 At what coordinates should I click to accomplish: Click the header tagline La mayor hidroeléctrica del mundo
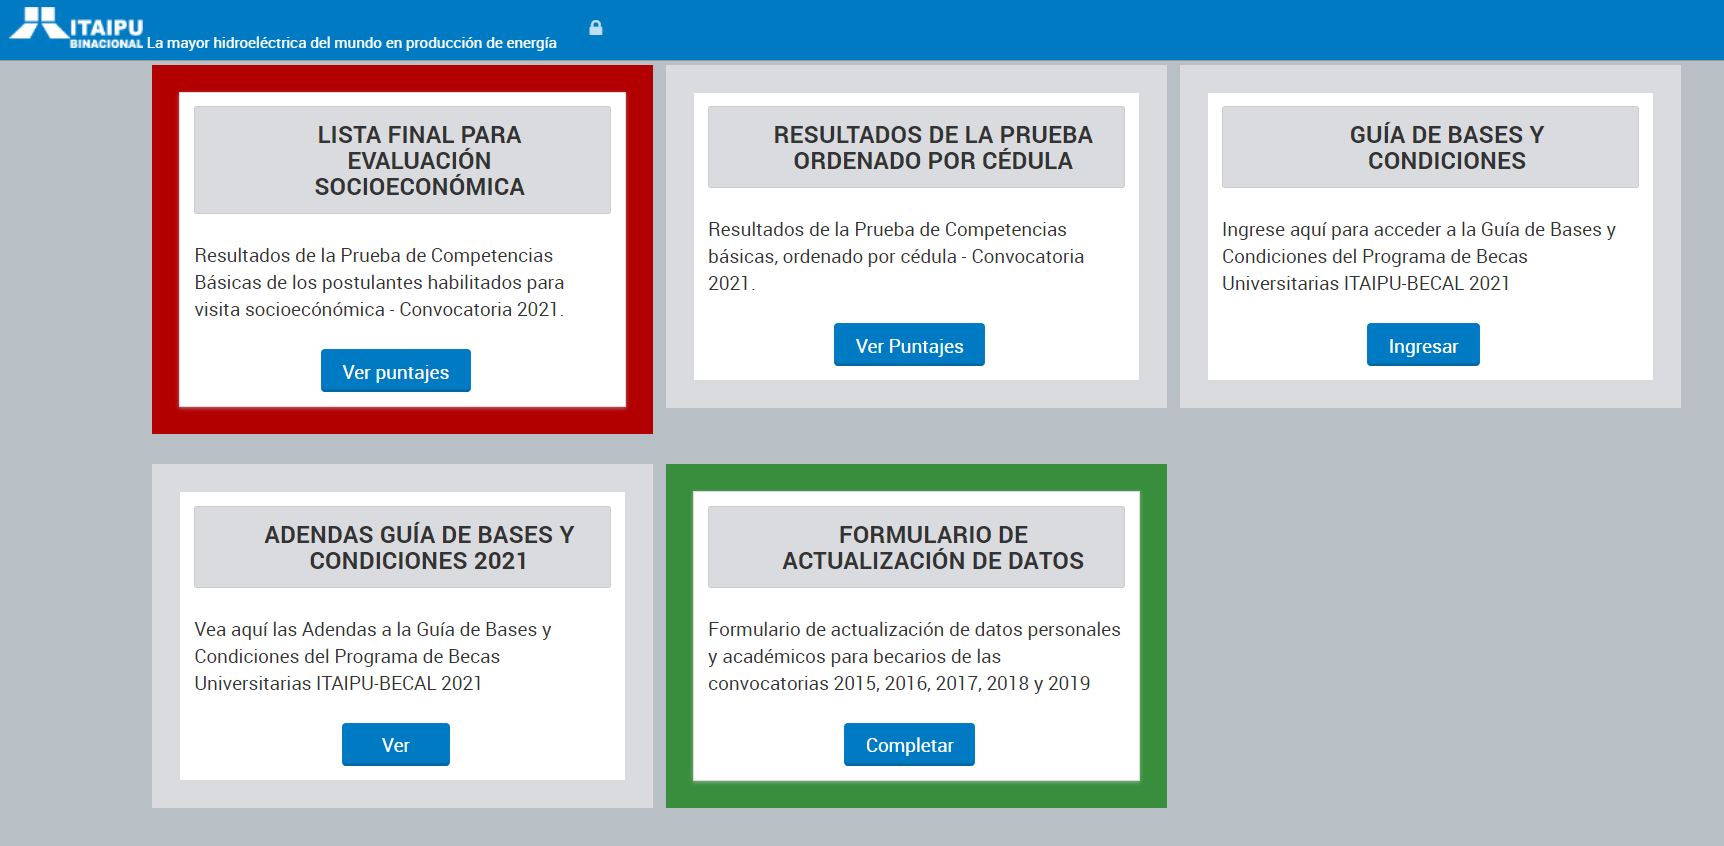pos(352,43)
